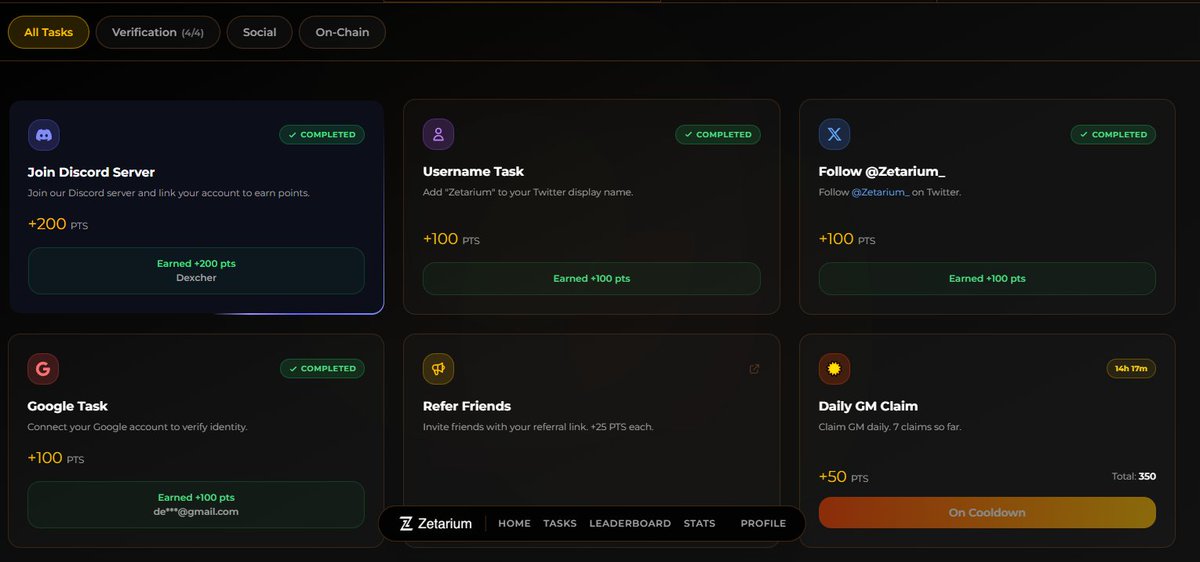The image size is (1200, 562).
Task: Open STATS in the bottom navigation
Action: click(x=699, y=523)
